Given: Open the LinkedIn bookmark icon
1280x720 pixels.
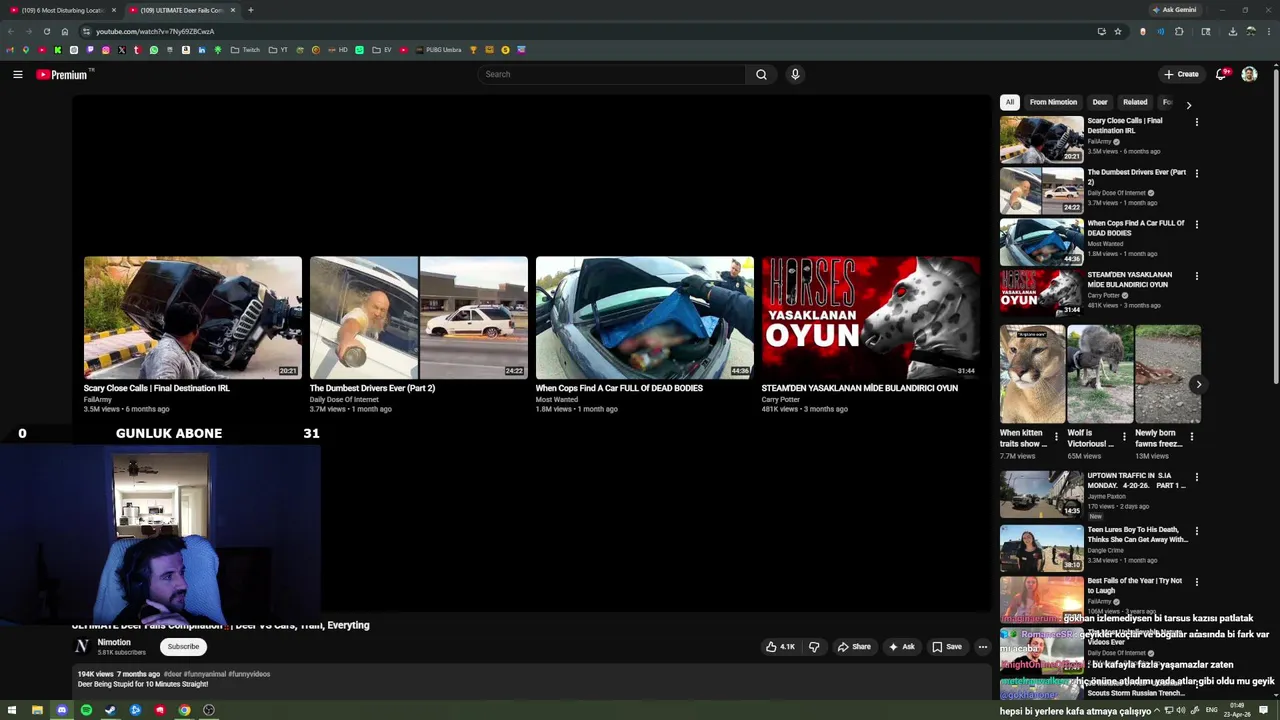Looking at the screenshot, I should click(202, 50).
